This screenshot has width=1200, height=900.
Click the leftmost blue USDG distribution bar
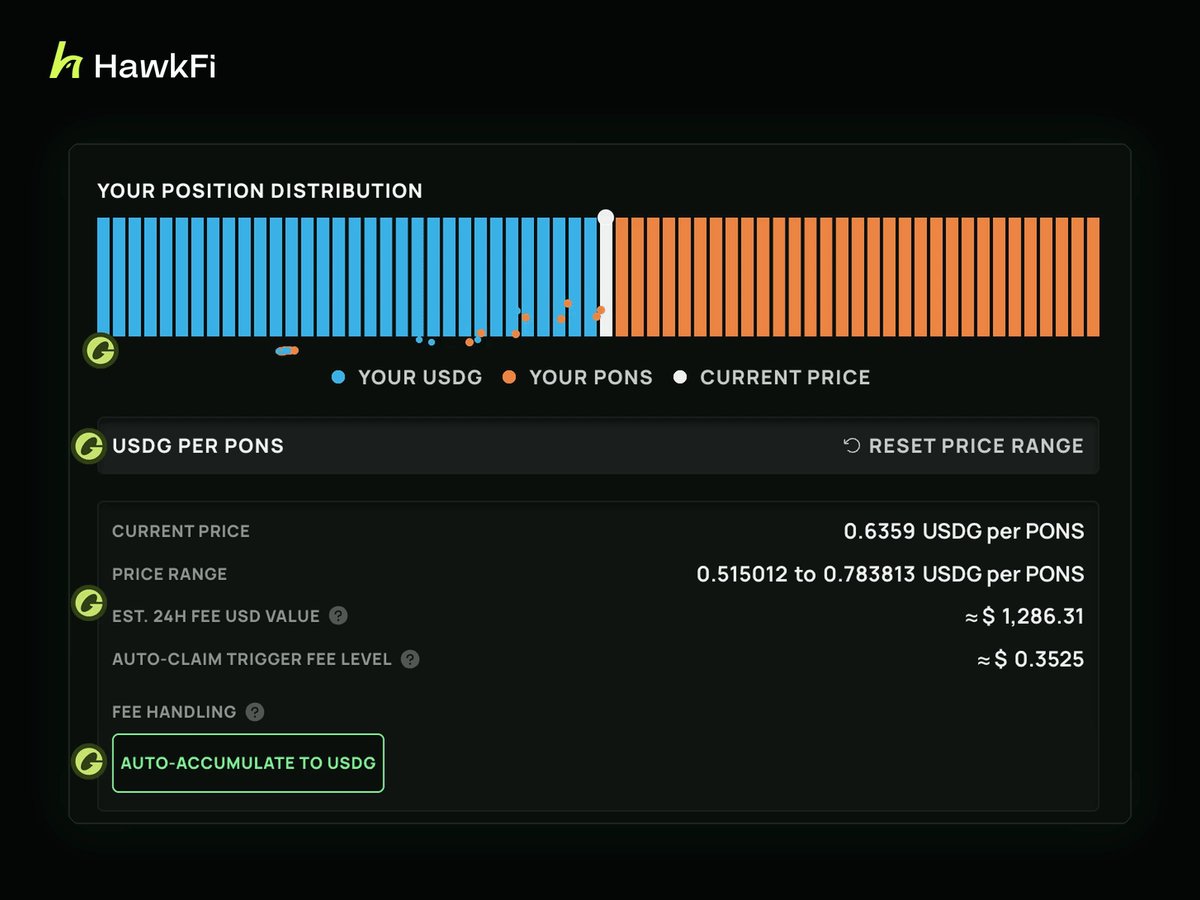[103, 277]
